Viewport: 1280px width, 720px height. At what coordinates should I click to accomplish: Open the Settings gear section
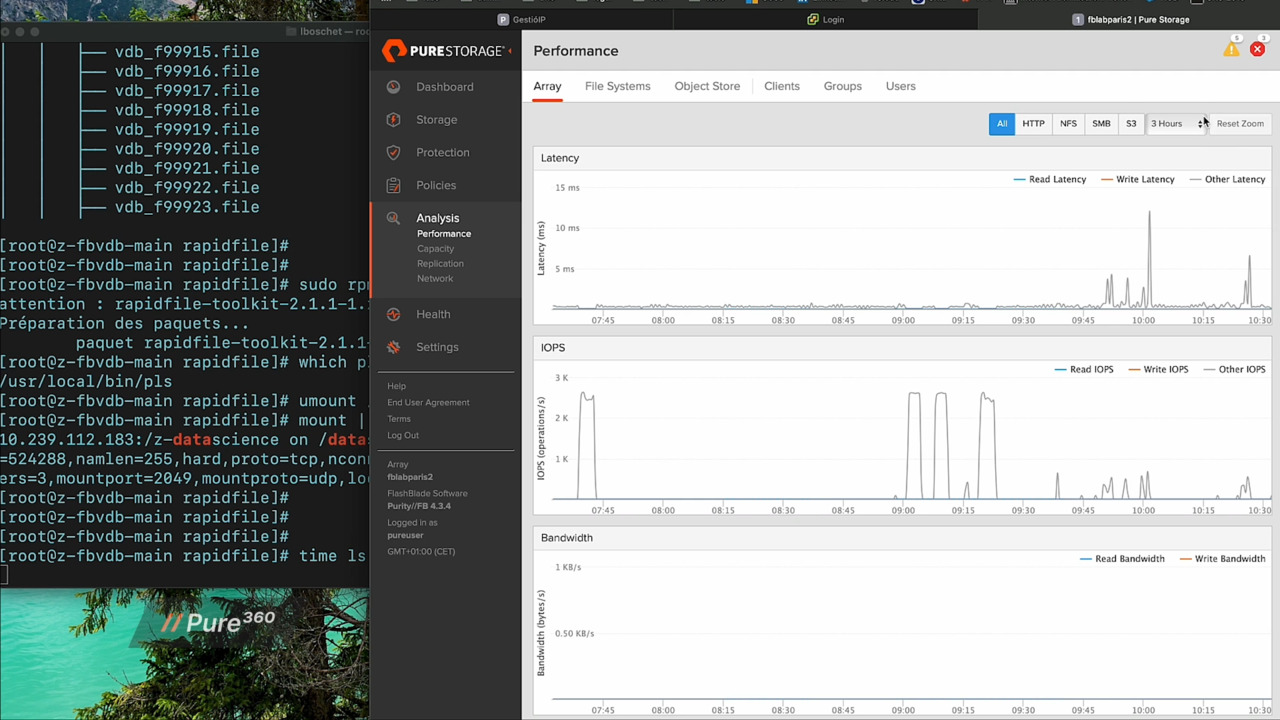pos(393,347)
